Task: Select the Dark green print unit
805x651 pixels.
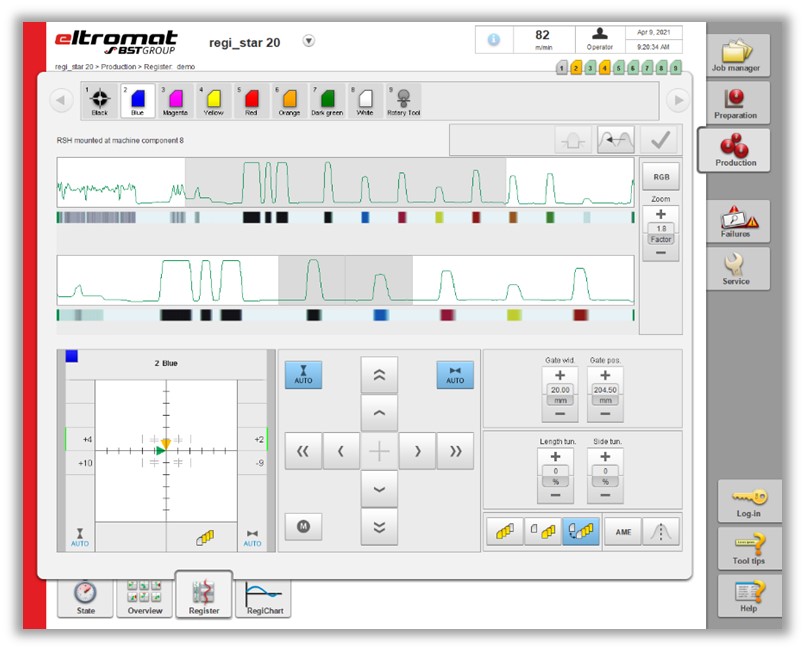Action: tap(327, 101)
